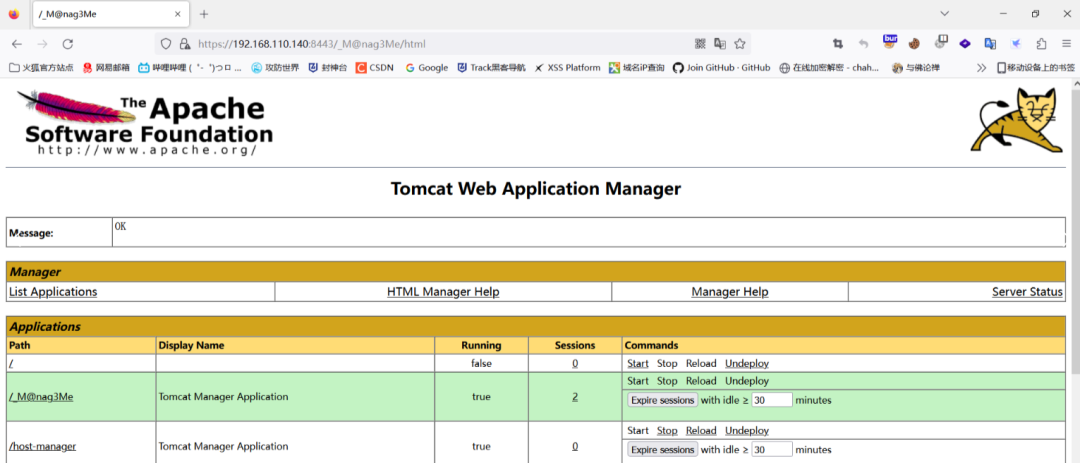
Task: Select the /_M@nag3Me browser tab
Action: point(110,14)
